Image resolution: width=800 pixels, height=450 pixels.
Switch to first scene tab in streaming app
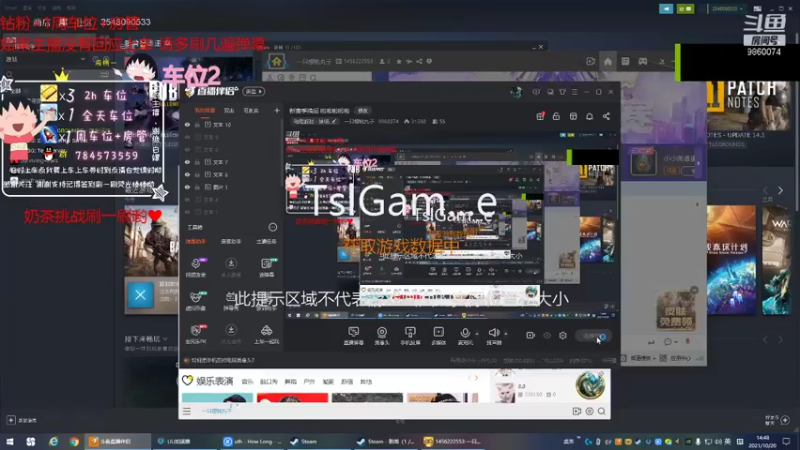tap(205, 110)
